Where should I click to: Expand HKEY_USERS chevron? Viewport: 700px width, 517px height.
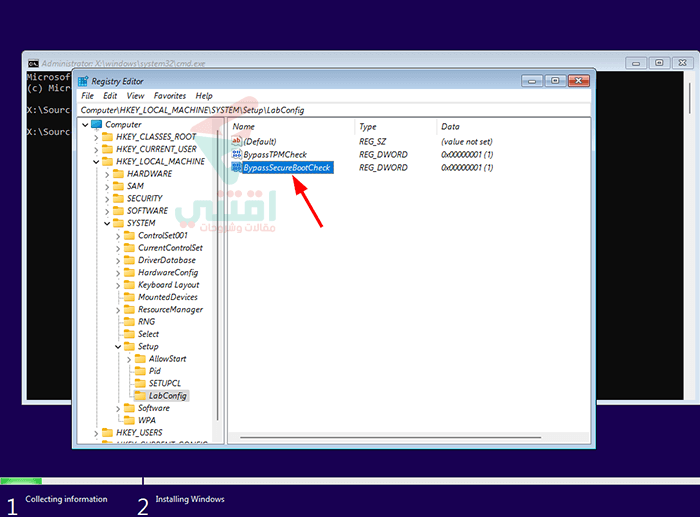click(x=96, y=433)
